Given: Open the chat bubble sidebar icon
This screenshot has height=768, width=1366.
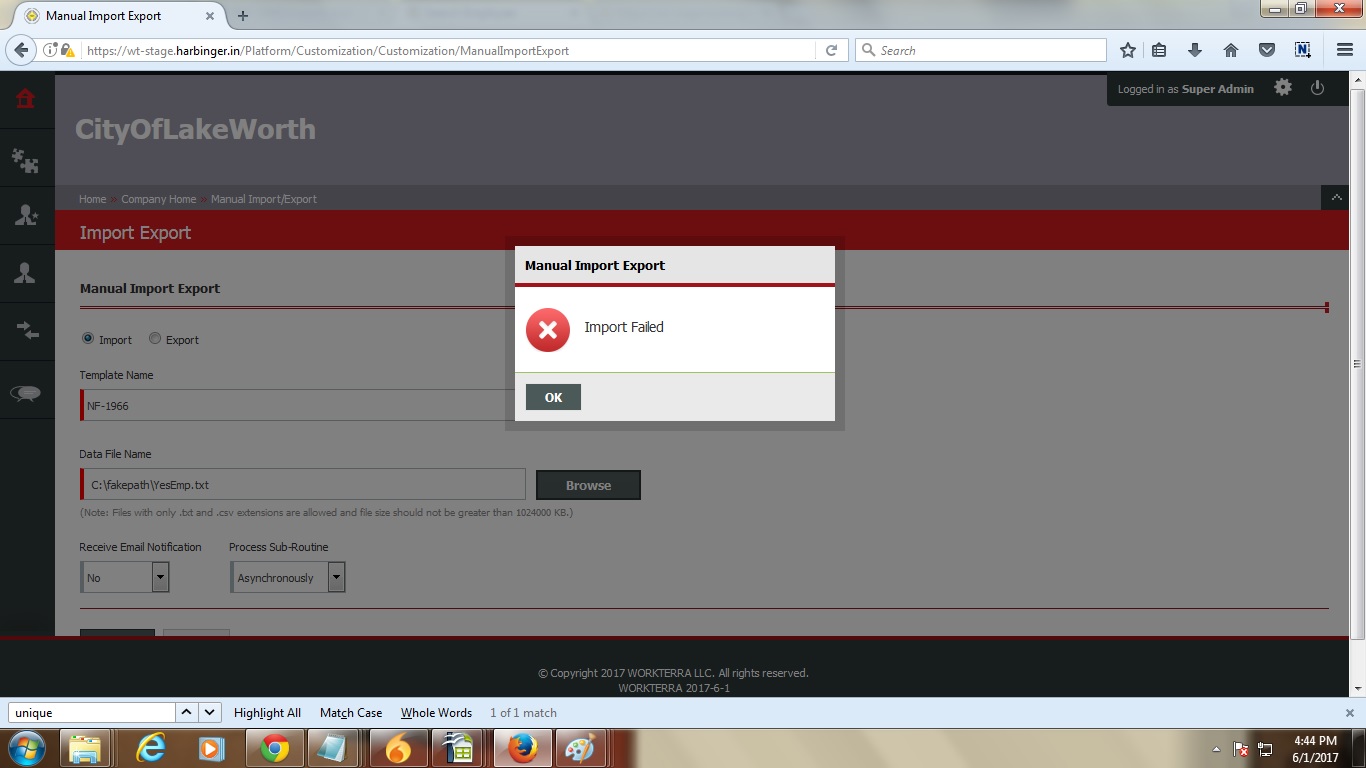Looking at the screenshot, I should click(x=26, y=393).
